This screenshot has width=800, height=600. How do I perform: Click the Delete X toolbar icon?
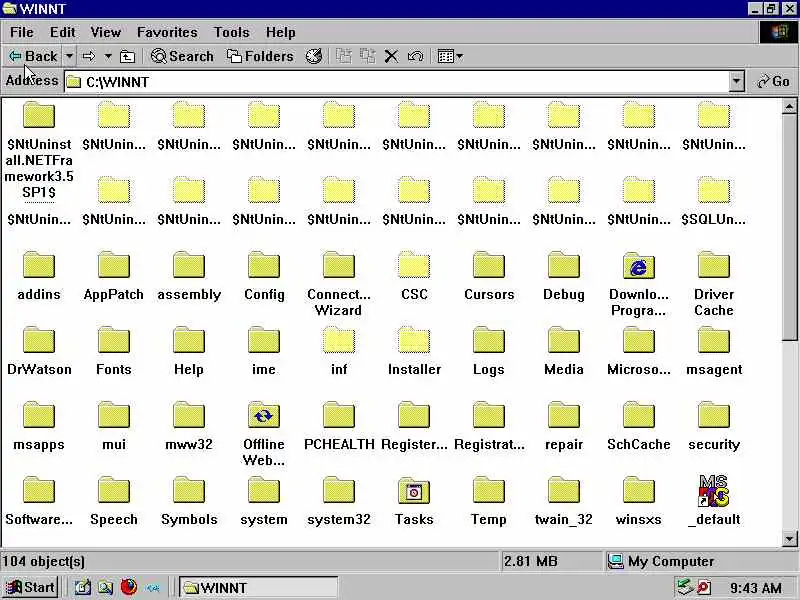[391, 56]
